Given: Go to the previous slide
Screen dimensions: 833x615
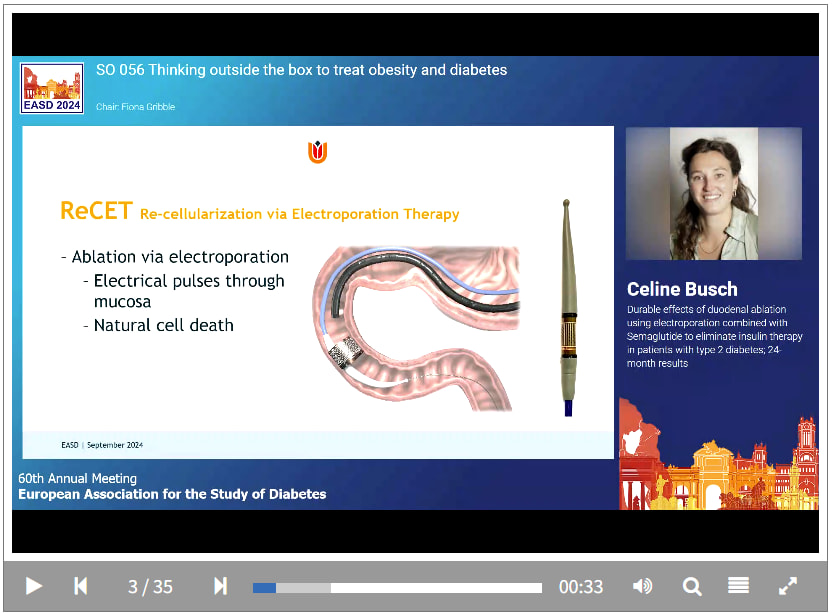Looking at the screenshot, I should click(81, 586).
